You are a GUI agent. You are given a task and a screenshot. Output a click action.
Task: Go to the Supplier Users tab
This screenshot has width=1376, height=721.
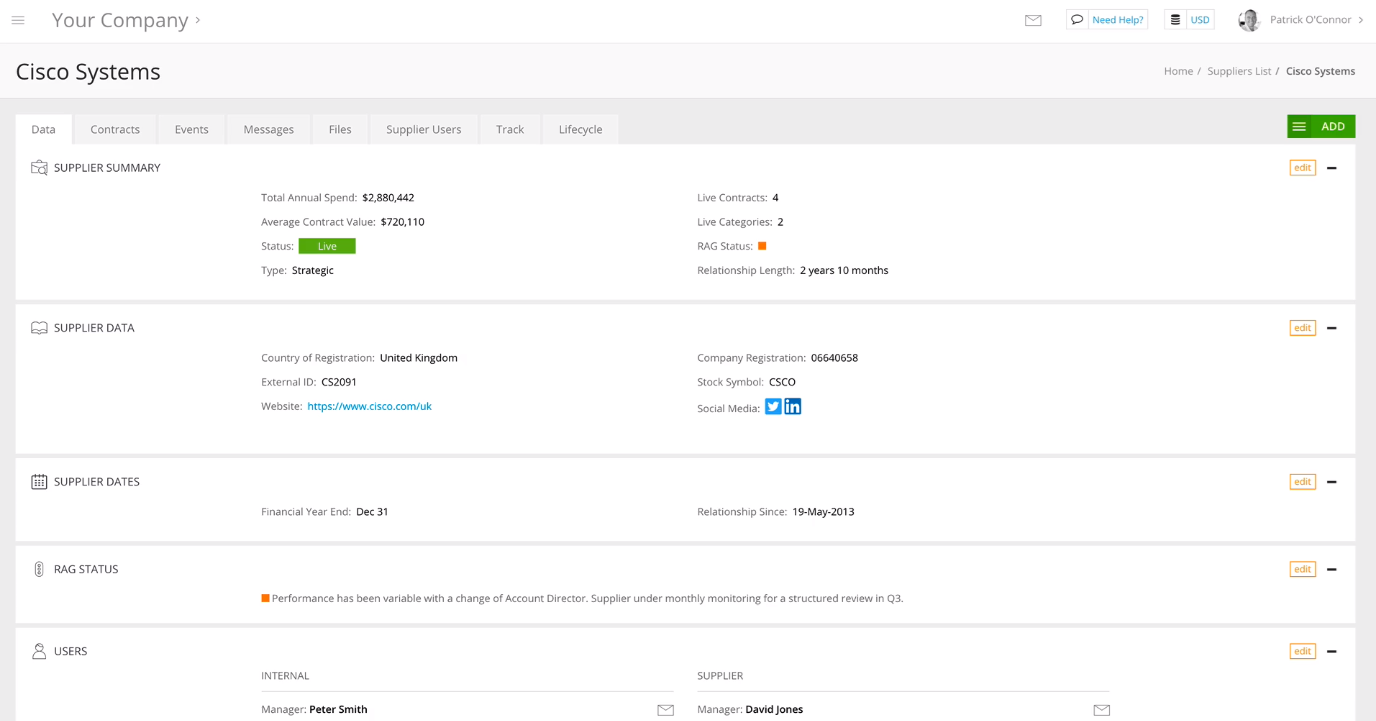click(x=424, y=129)
